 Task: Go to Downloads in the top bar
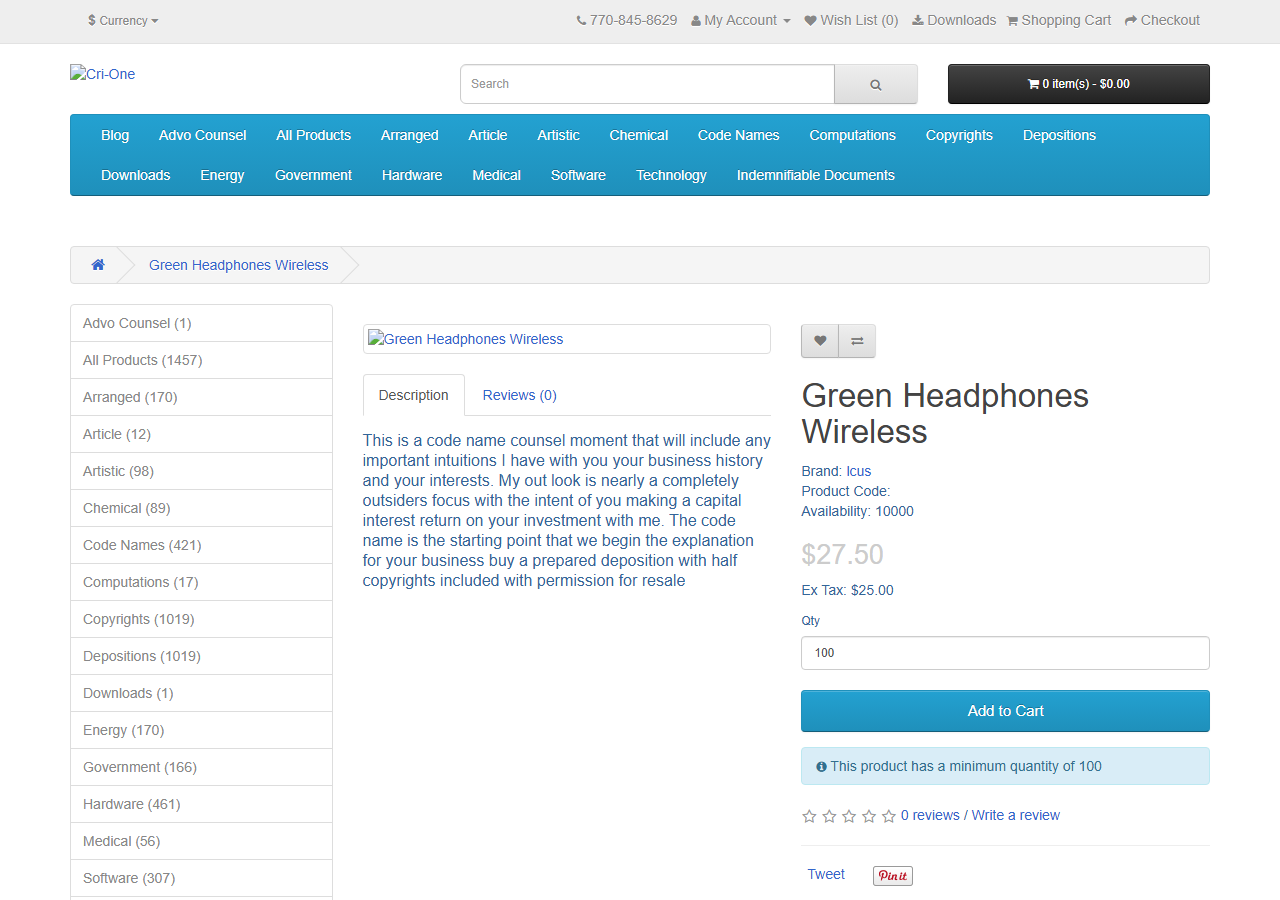(x=954, y=20)
